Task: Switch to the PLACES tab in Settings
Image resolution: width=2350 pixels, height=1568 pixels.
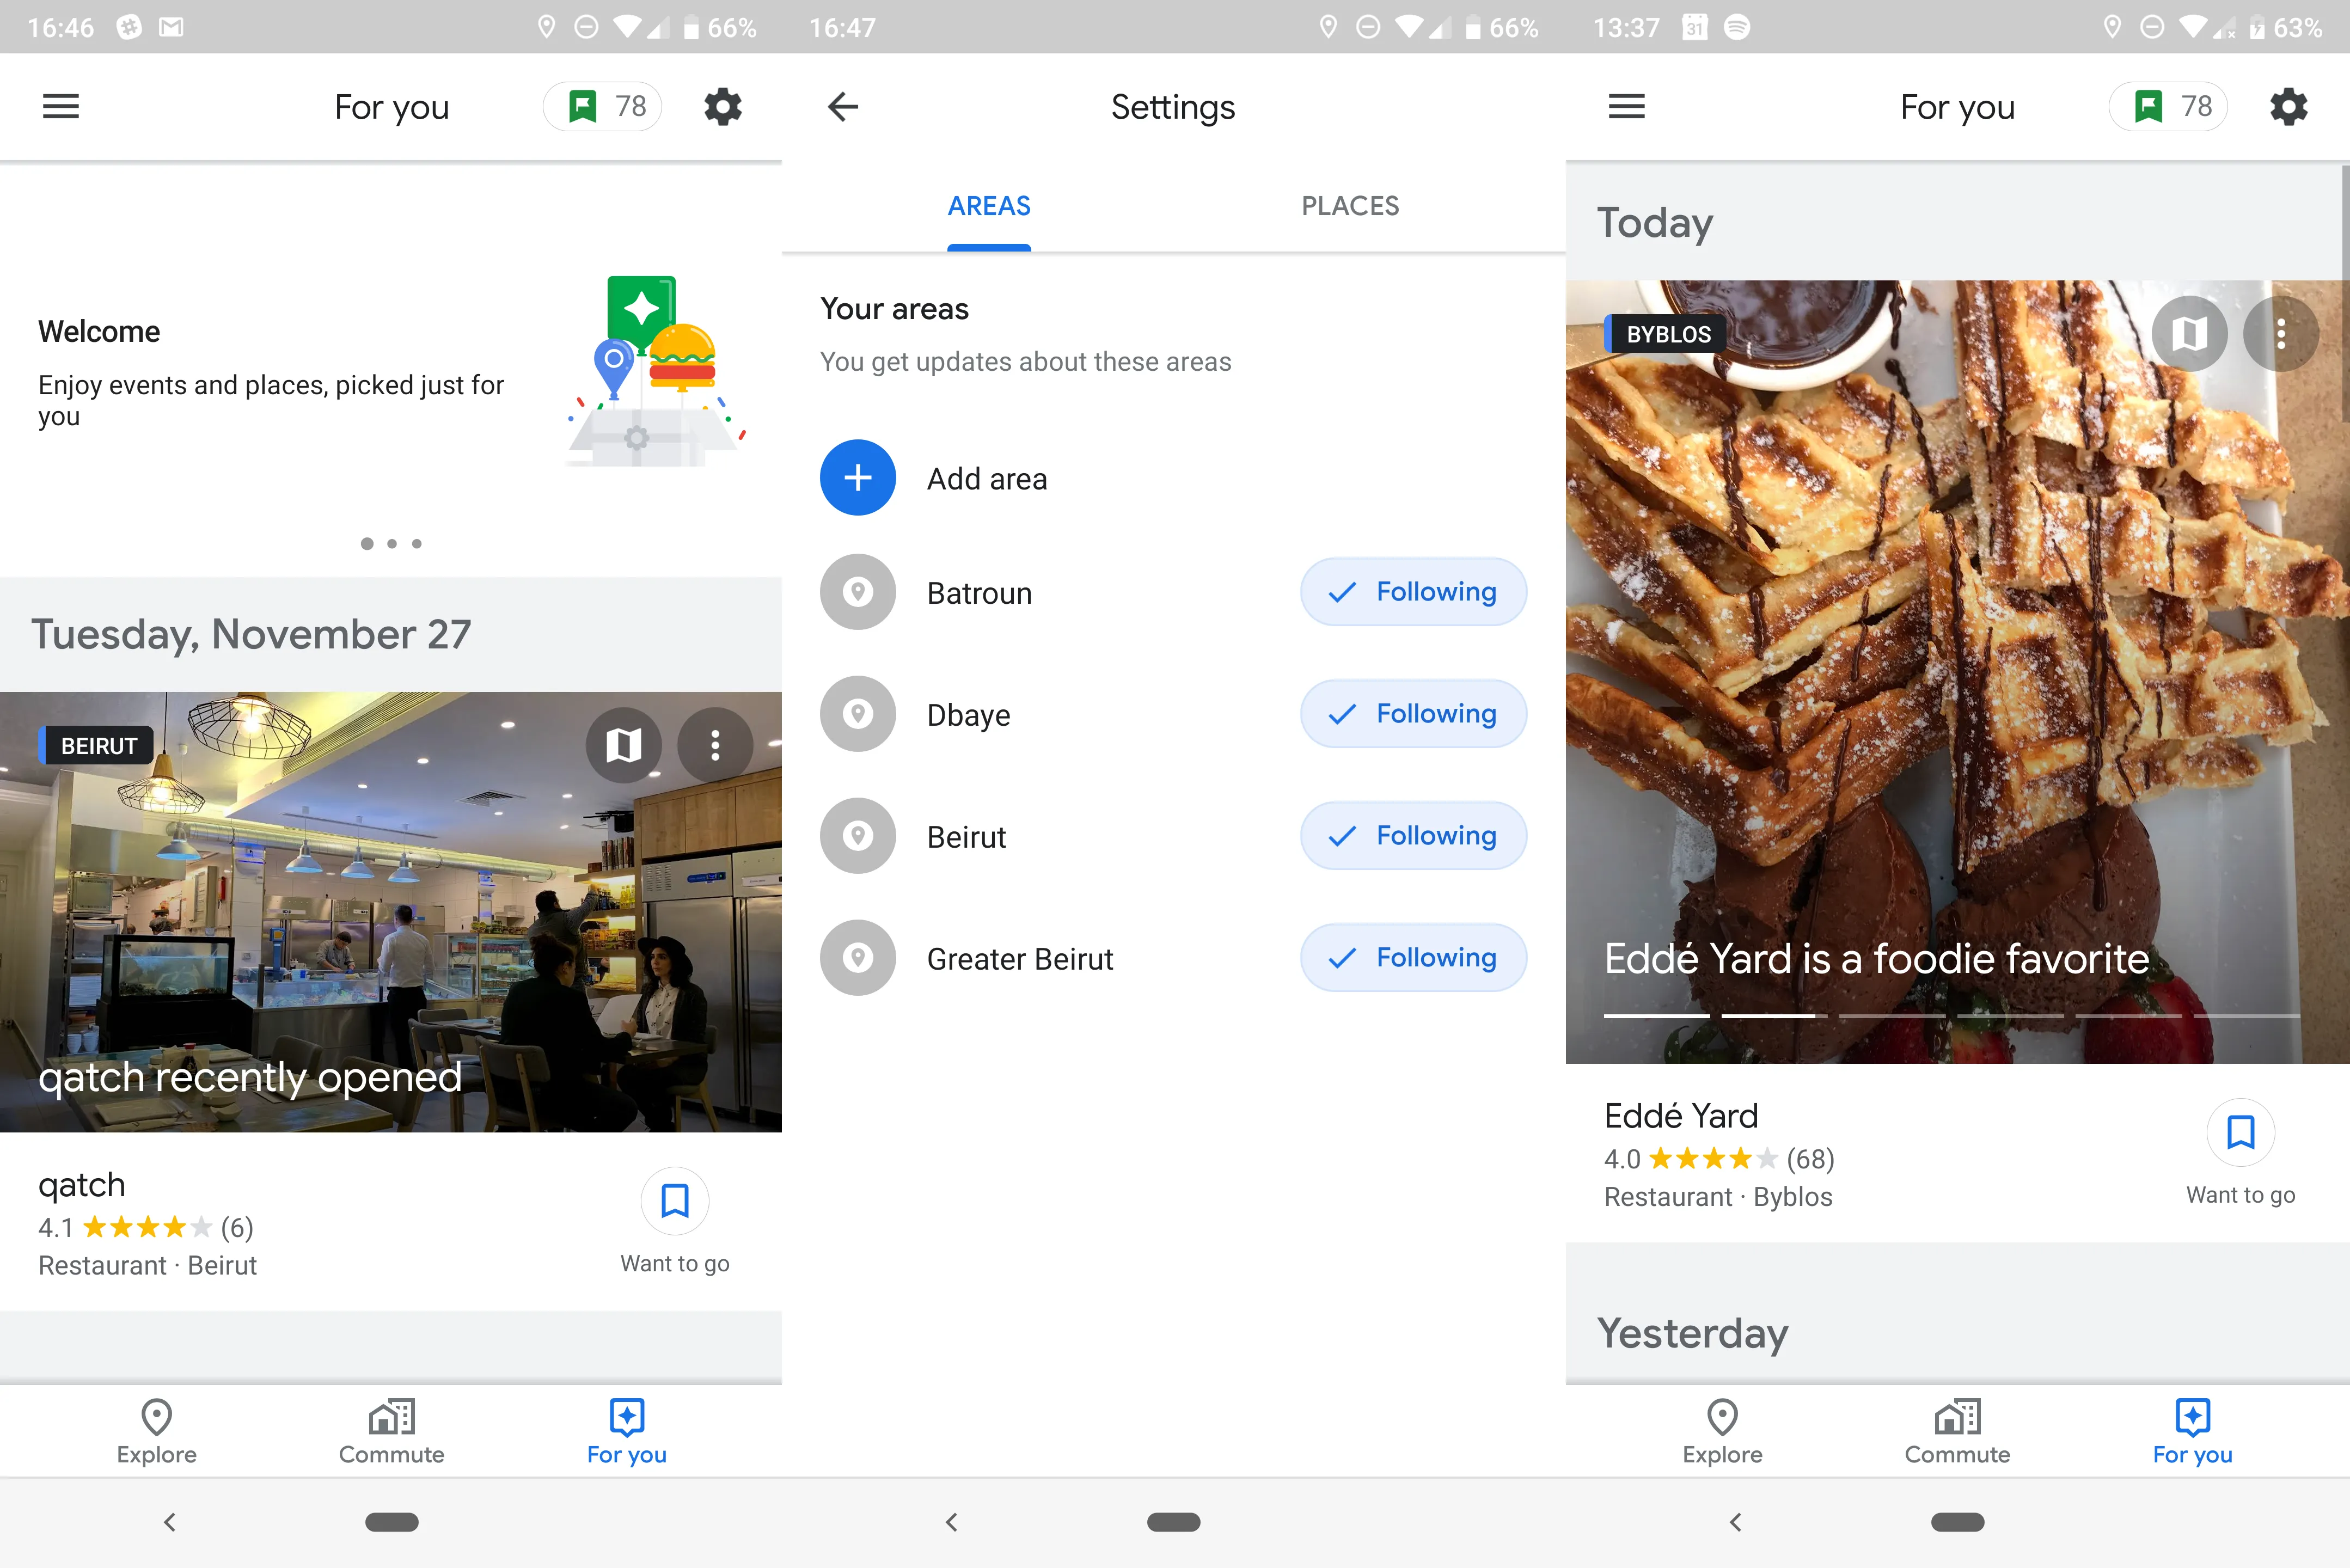Action: coord(1350,206)
